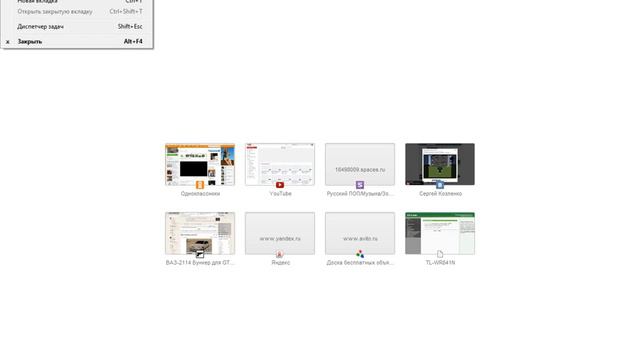Click the ВАЗ-2114 Бункер для GT caption
Screen dimensions: 640x360
click(200, 263)
